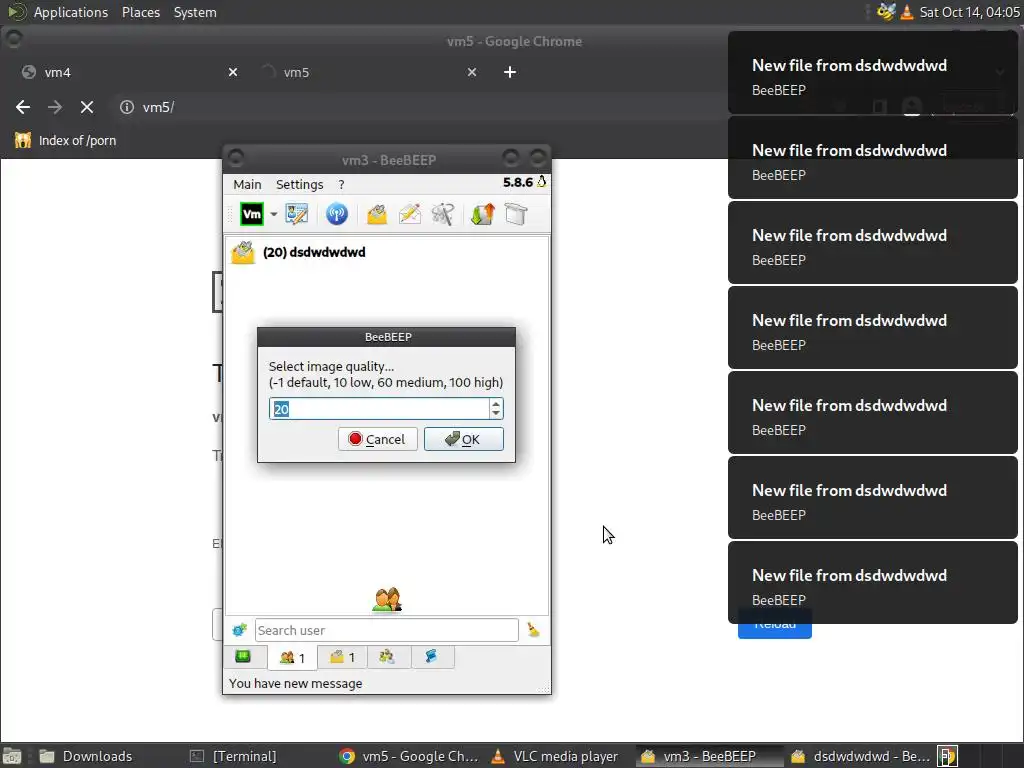Click the broom clear-search icon
Image resolution: width=1024 pixels, height=768 pixels.
click(x=534, y=630)
